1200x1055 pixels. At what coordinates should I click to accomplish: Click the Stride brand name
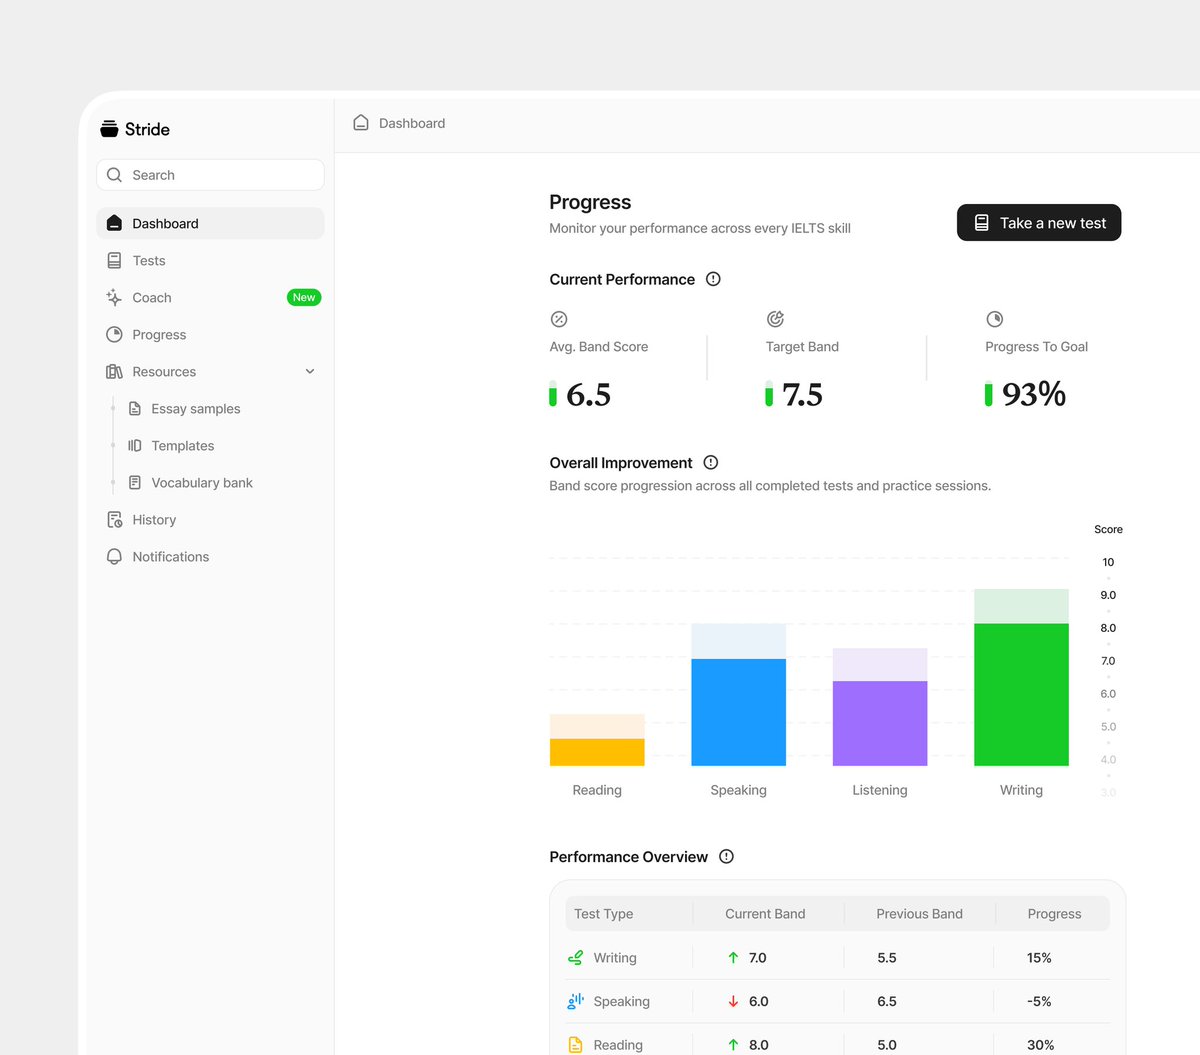click(x=147, y=129)
